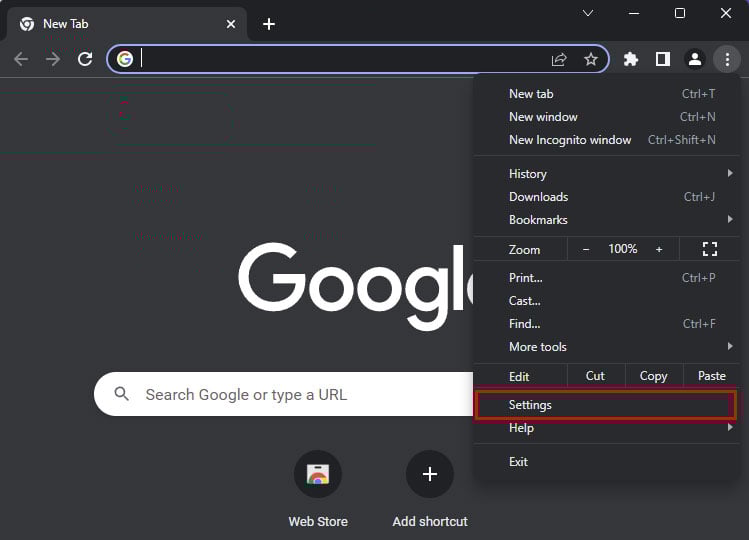Viewport: 749px width, 540px height.
Task: Open the Web Store shortcut
Action: click(x=318, y=489)
